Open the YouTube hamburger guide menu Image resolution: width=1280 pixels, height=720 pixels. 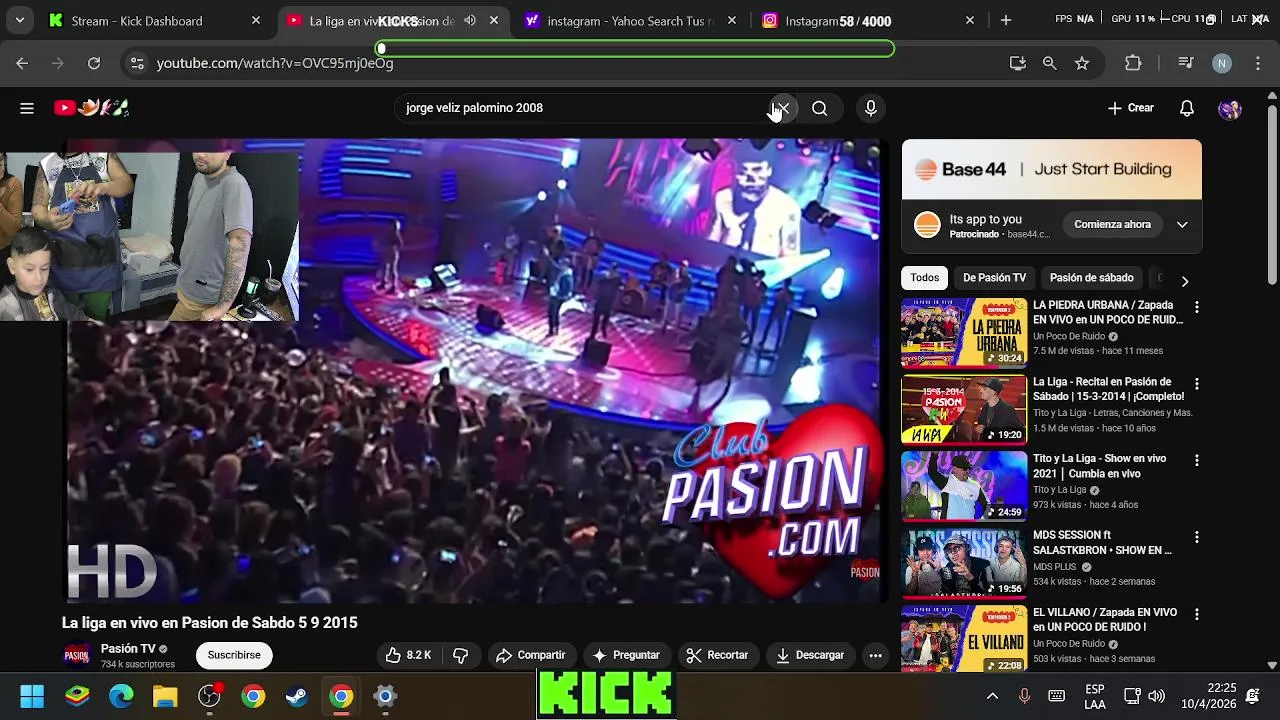point(27,108)
